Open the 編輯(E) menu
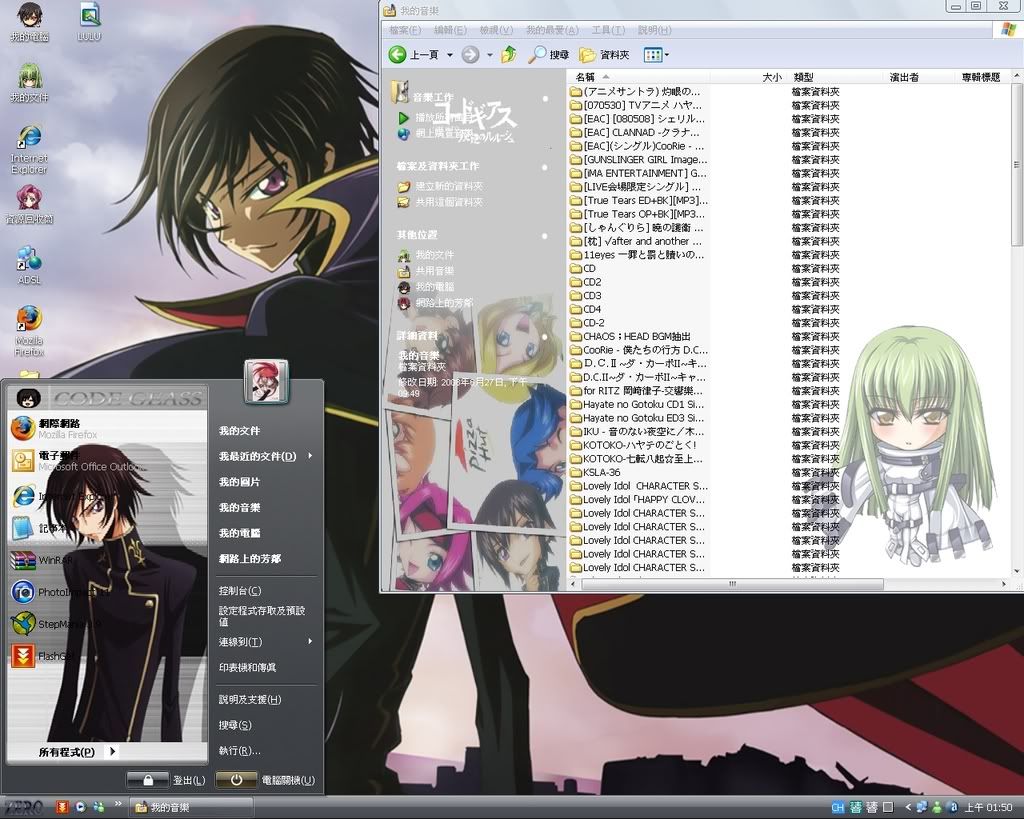This screenshot has width=1024, height=819. click(450, 30)
